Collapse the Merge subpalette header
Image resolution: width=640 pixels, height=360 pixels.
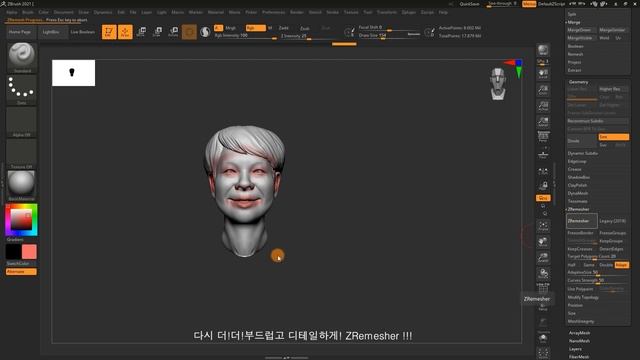[x=574, y=22]
